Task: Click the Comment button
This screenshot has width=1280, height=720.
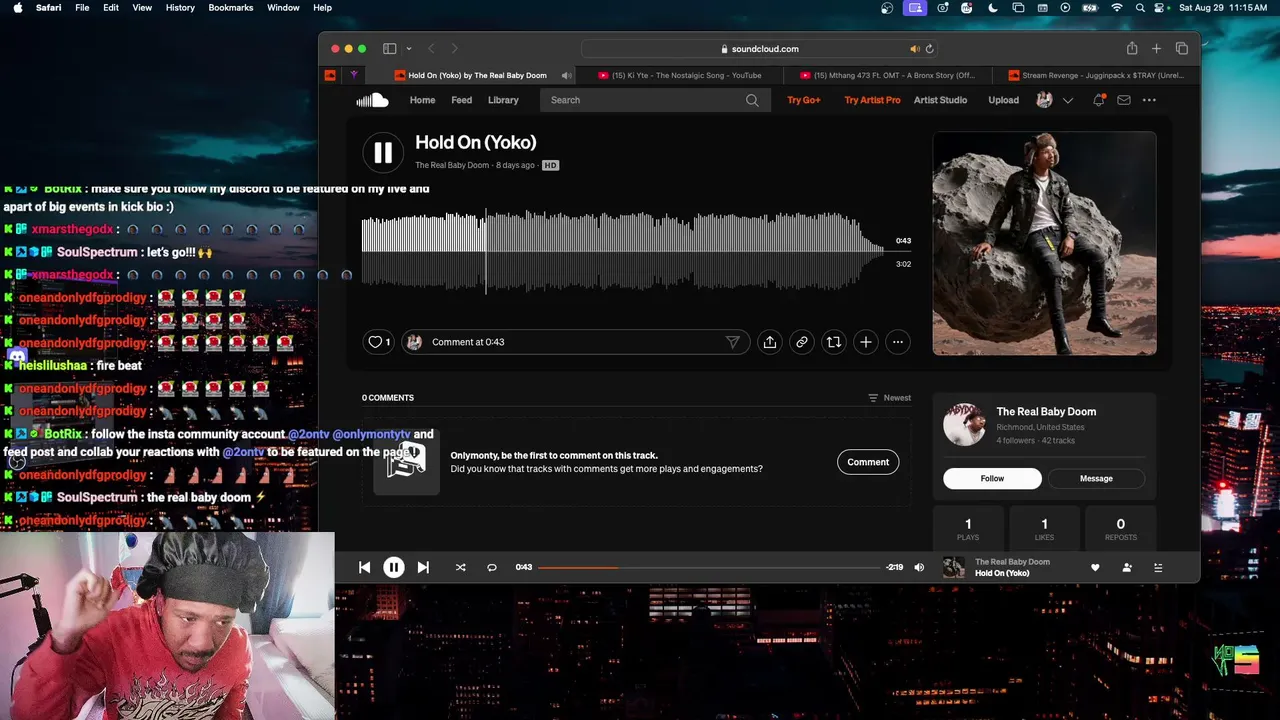Action: tap(868, 462)
